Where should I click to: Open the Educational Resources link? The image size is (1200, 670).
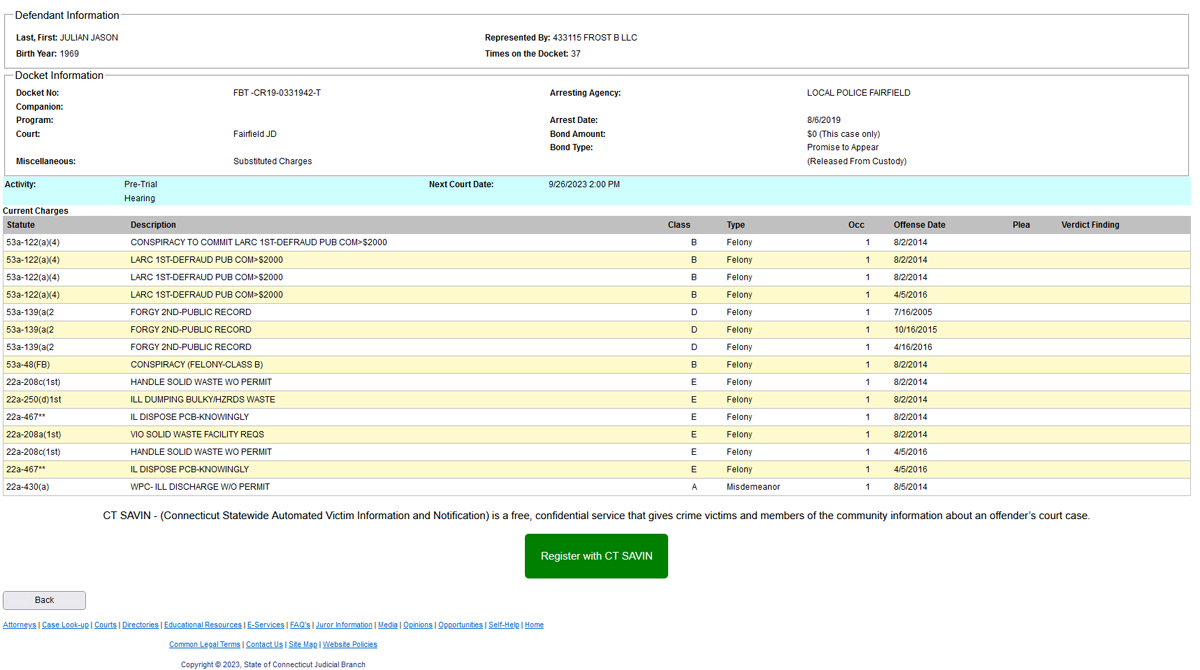click(x=203, y=625)
